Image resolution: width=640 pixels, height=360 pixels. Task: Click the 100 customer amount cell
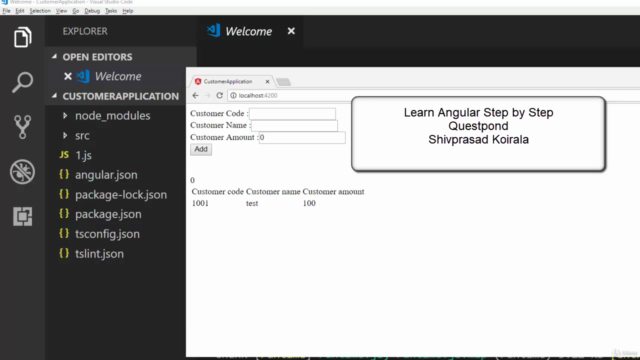[309, 203]
